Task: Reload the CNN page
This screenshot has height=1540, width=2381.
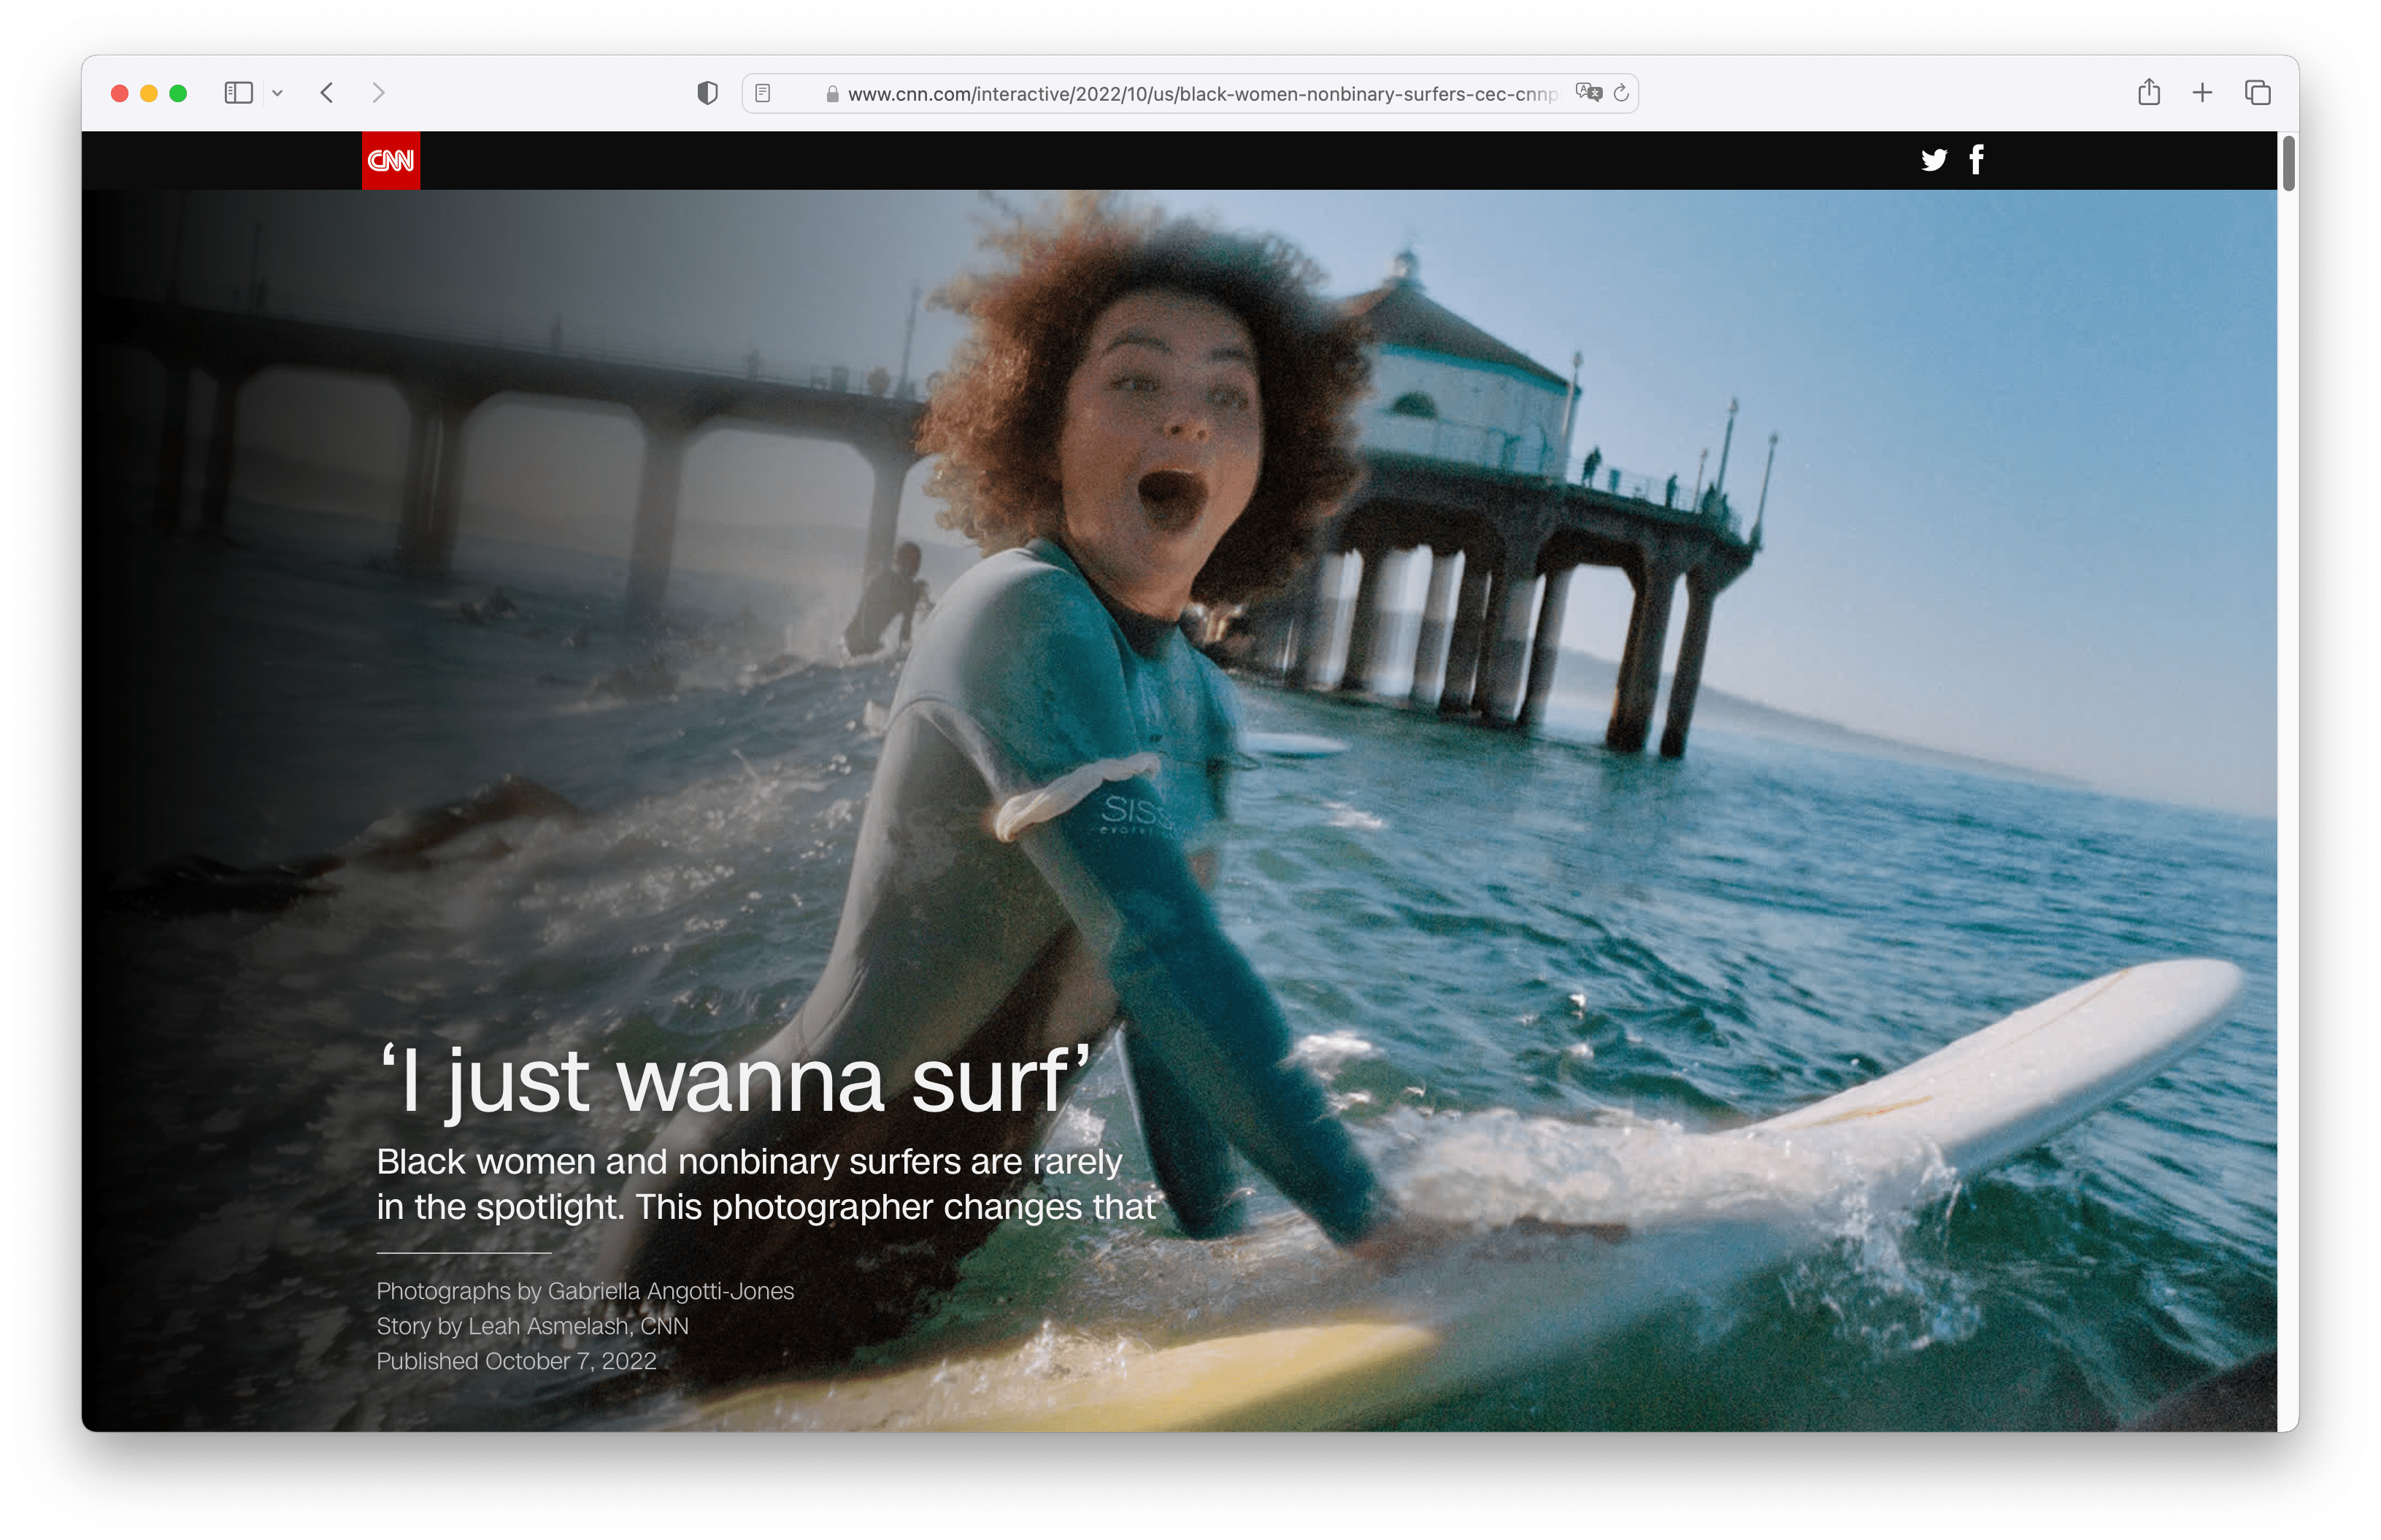Action: click(x=1622, y=93)
